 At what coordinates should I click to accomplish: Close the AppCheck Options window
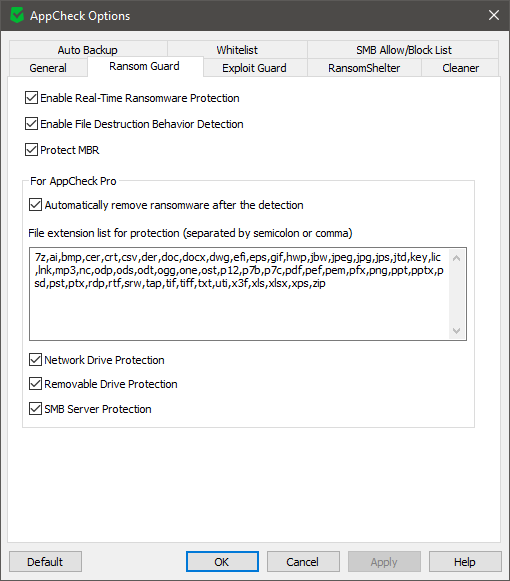[x=494, y=15]
